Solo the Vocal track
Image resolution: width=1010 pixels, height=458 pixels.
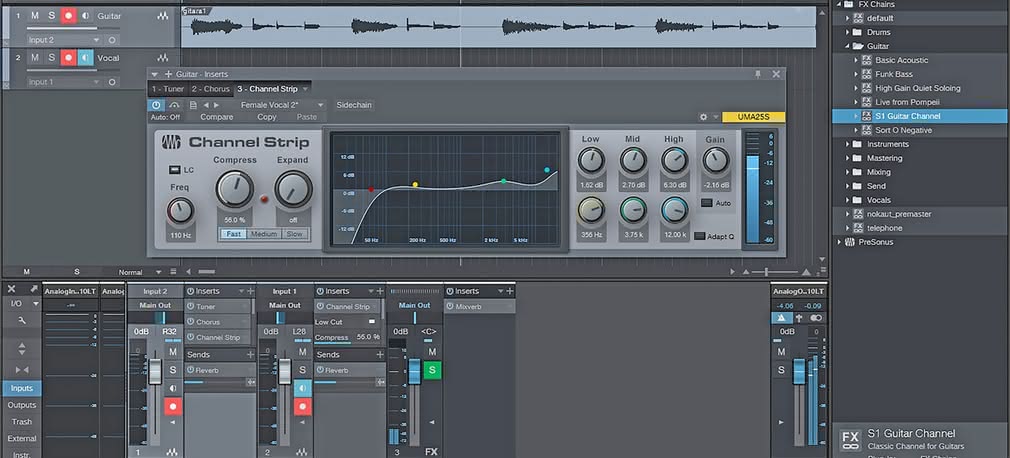pos(51,57)
